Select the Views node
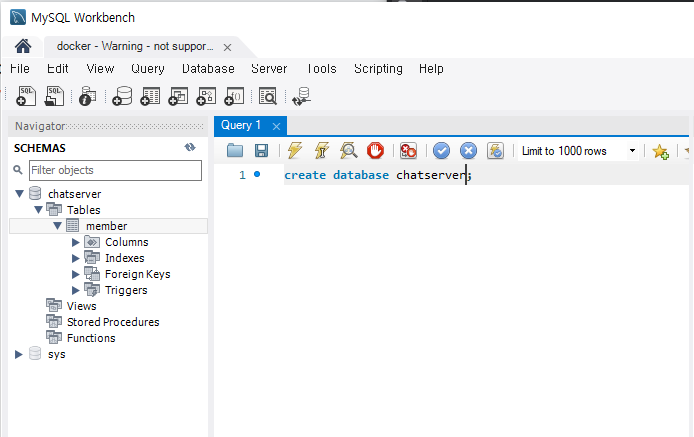694x437 pixels. tap(81, 306)
